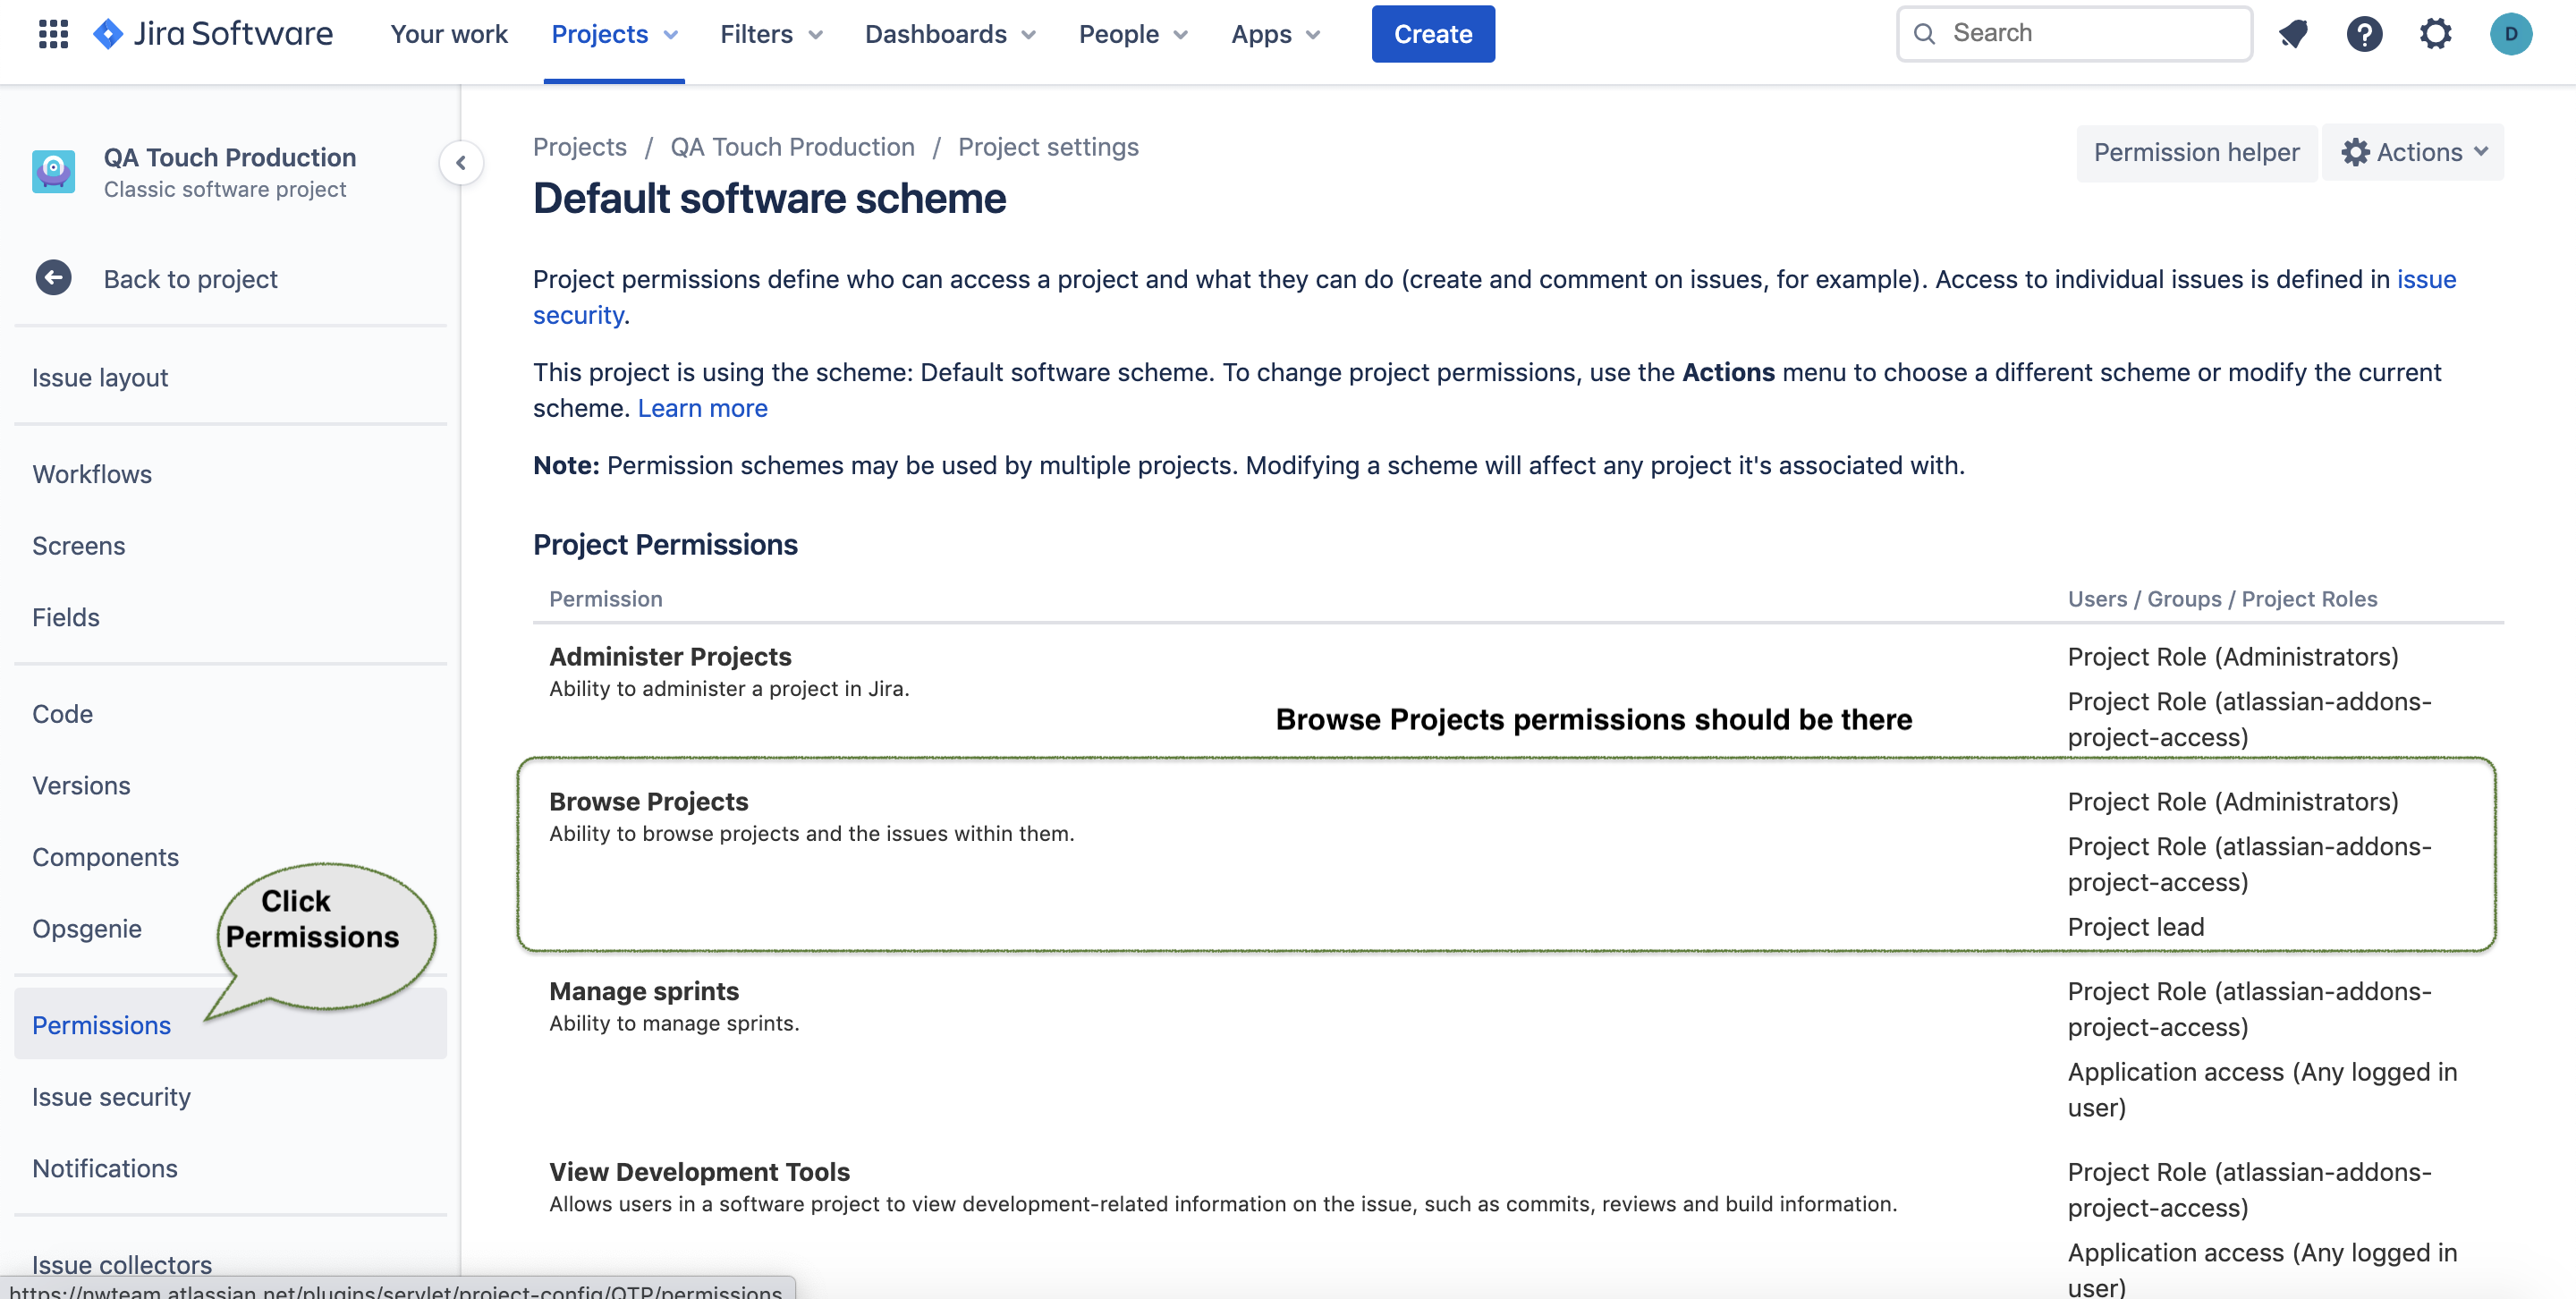
Task: Click Browse Projects' Project Role (Administrators) entry
Action: point(2232,801)
